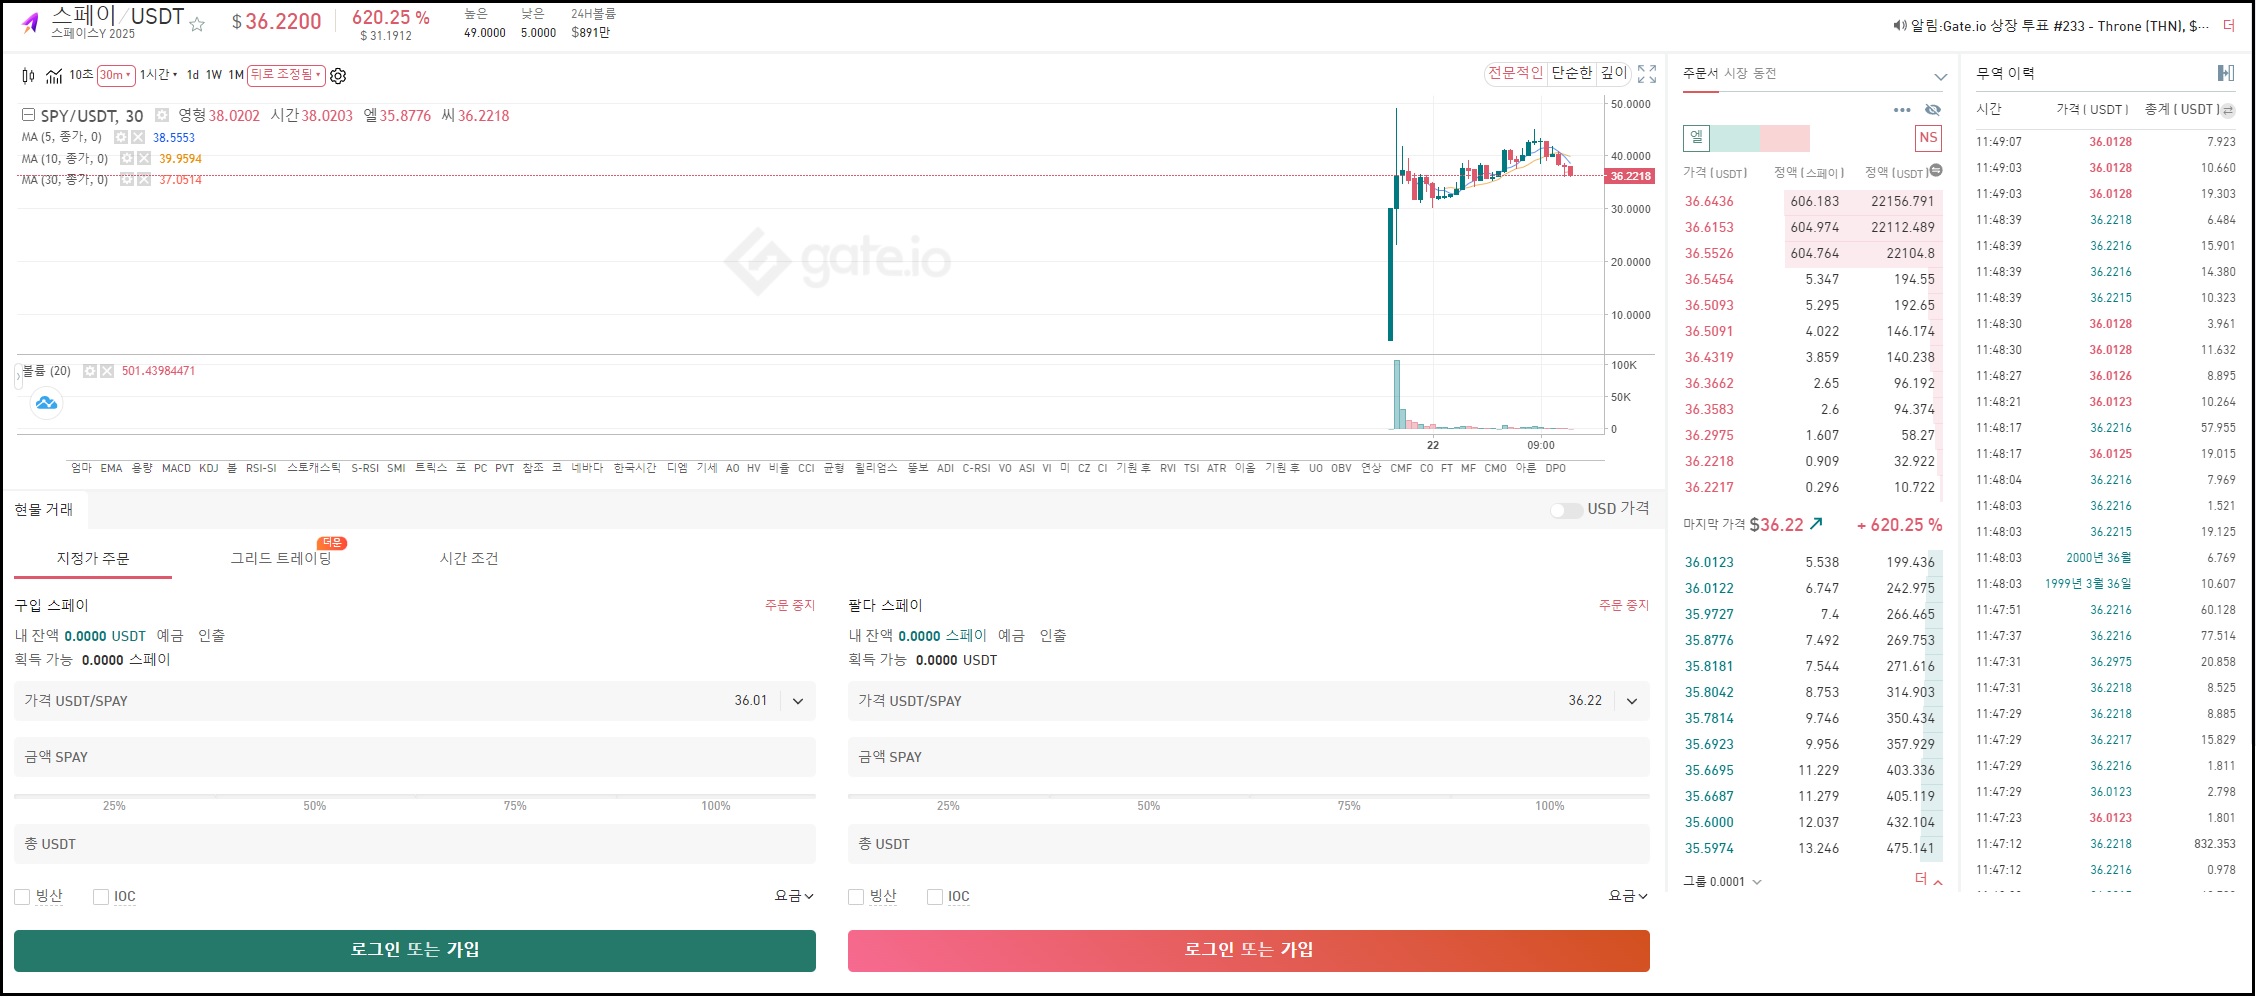2256x998 pixels.
Task: Expand 요금 in the buy form
Action: [x=794, y=896]
